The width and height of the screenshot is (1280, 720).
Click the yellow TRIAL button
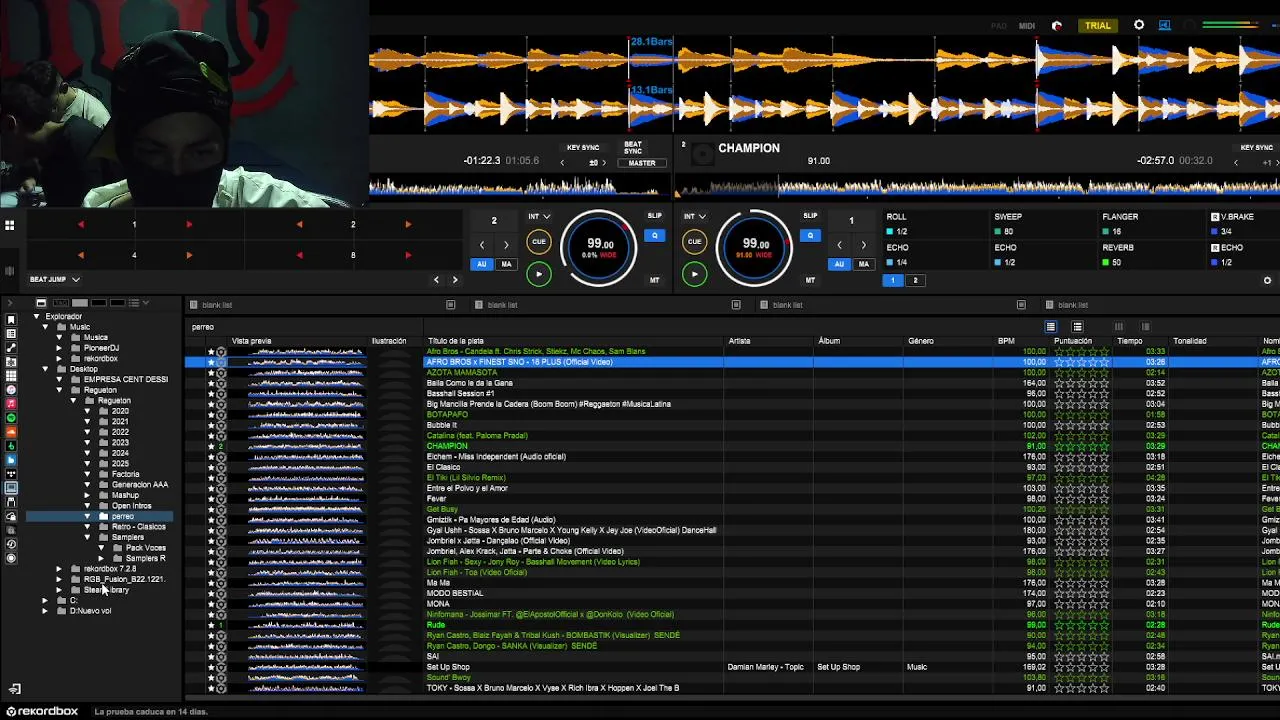point(1098,26)
